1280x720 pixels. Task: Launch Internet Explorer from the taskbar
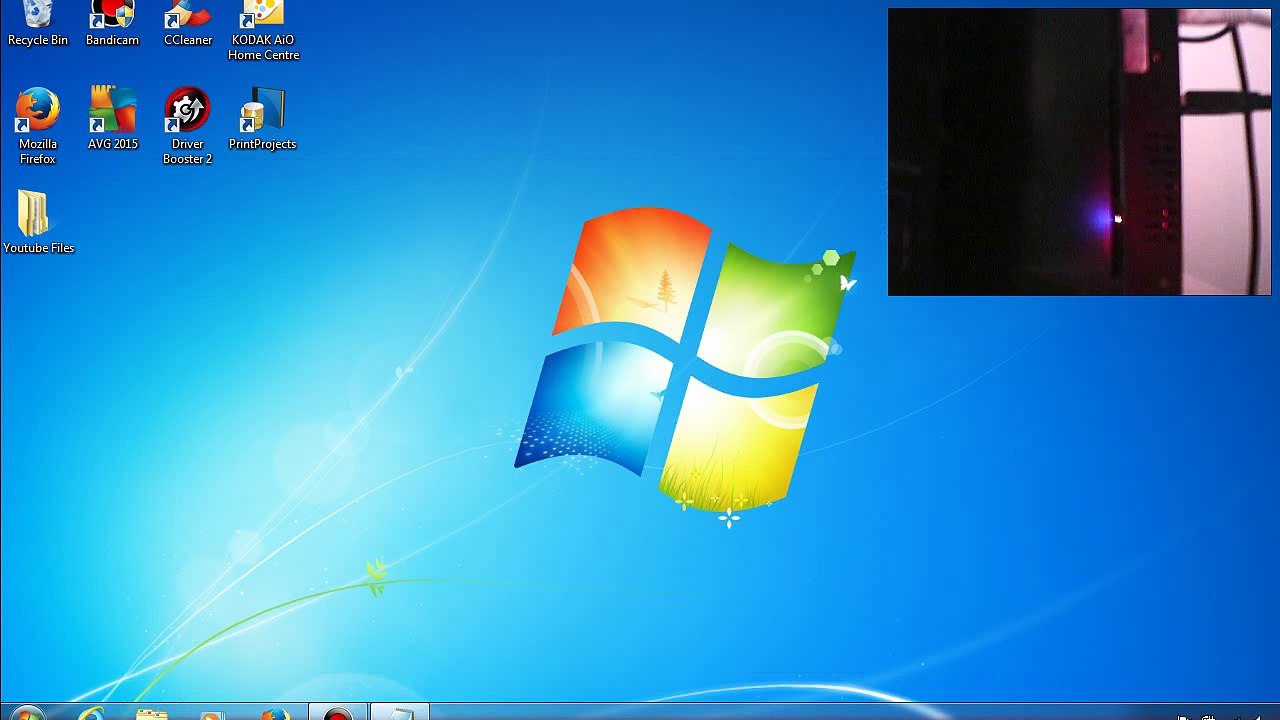pyautogui.click(x=92, y=714)
